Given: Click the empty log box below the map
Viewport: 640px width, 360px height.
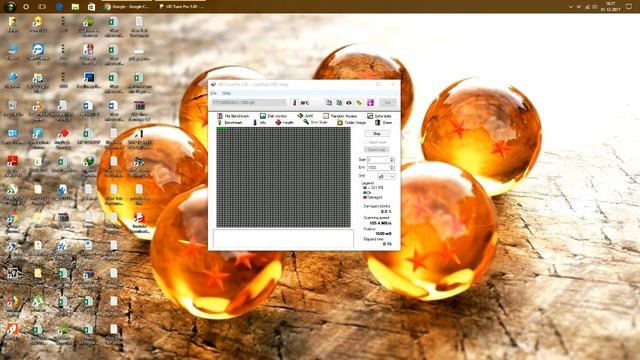Looking at the screenshot, I should pyautogui.click(x=283, y=239).
